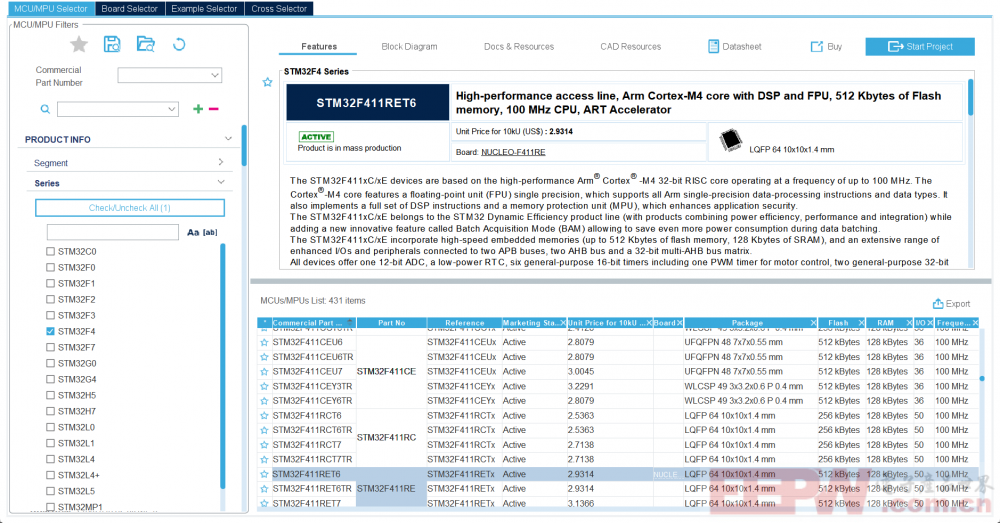The height and width of the screenshot is (523, 1000).
Task: Check the STM32F1 series checkbox
Action: (50, 283)
